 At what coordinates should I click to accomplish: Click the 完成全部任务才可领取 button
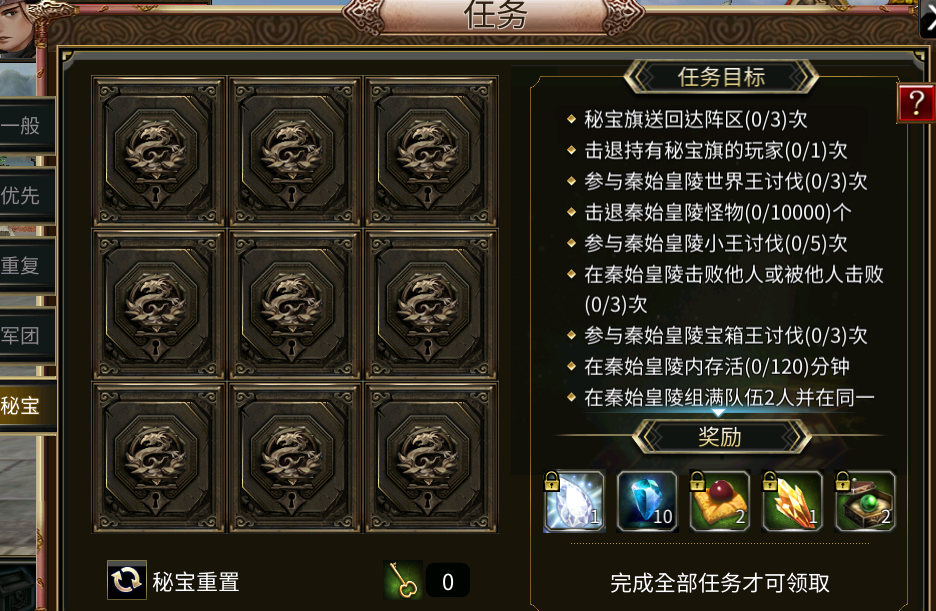[x=720, y=583]
